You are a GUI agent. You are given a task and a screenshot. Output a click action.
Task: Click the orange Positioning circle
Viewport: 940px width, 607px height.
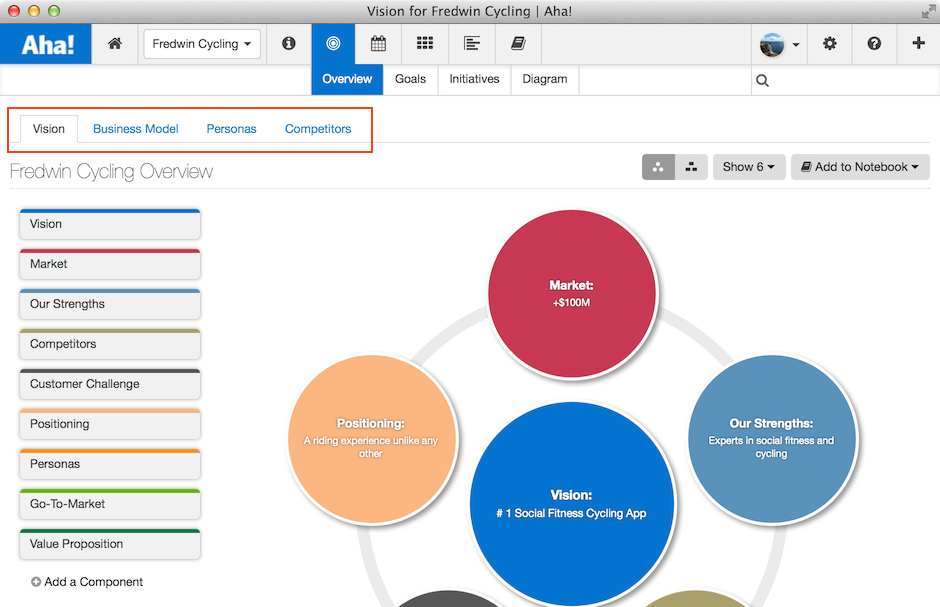click(x=372, y=439)
